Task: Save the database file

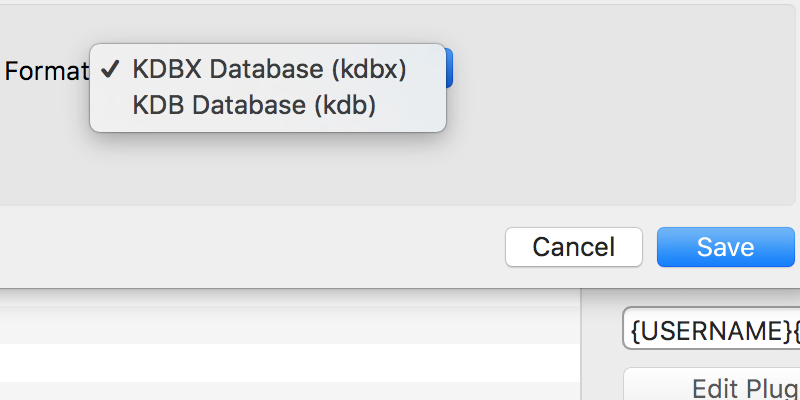Action: [726, 247]
